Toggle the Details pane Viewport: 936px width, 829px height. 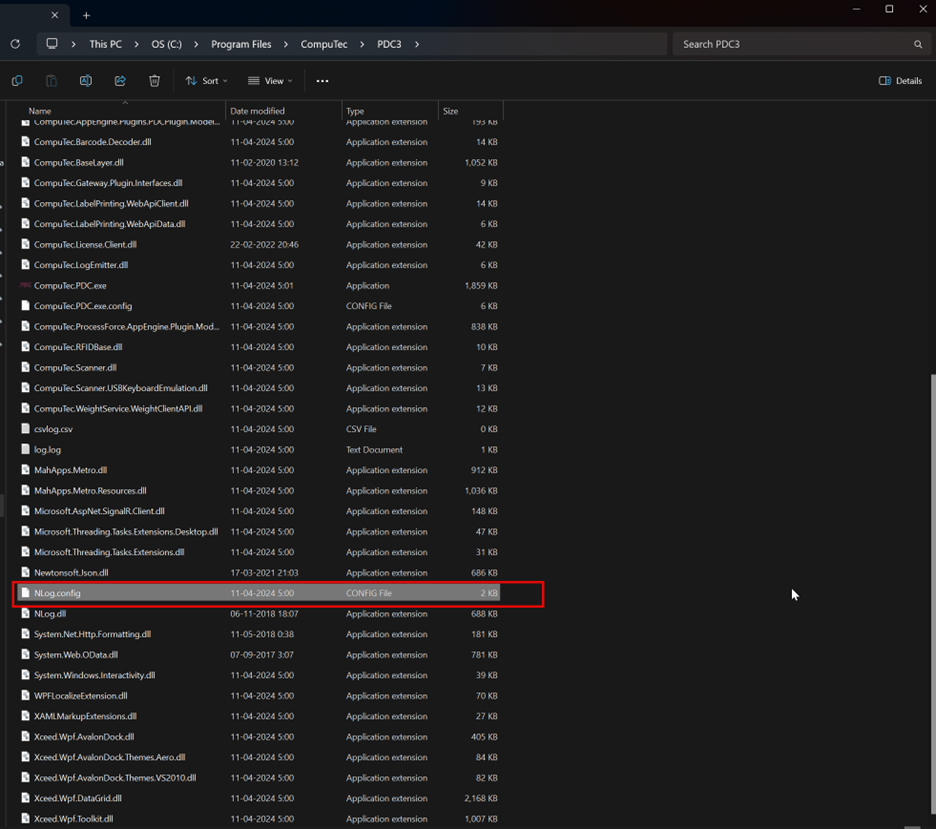[898, 80]
